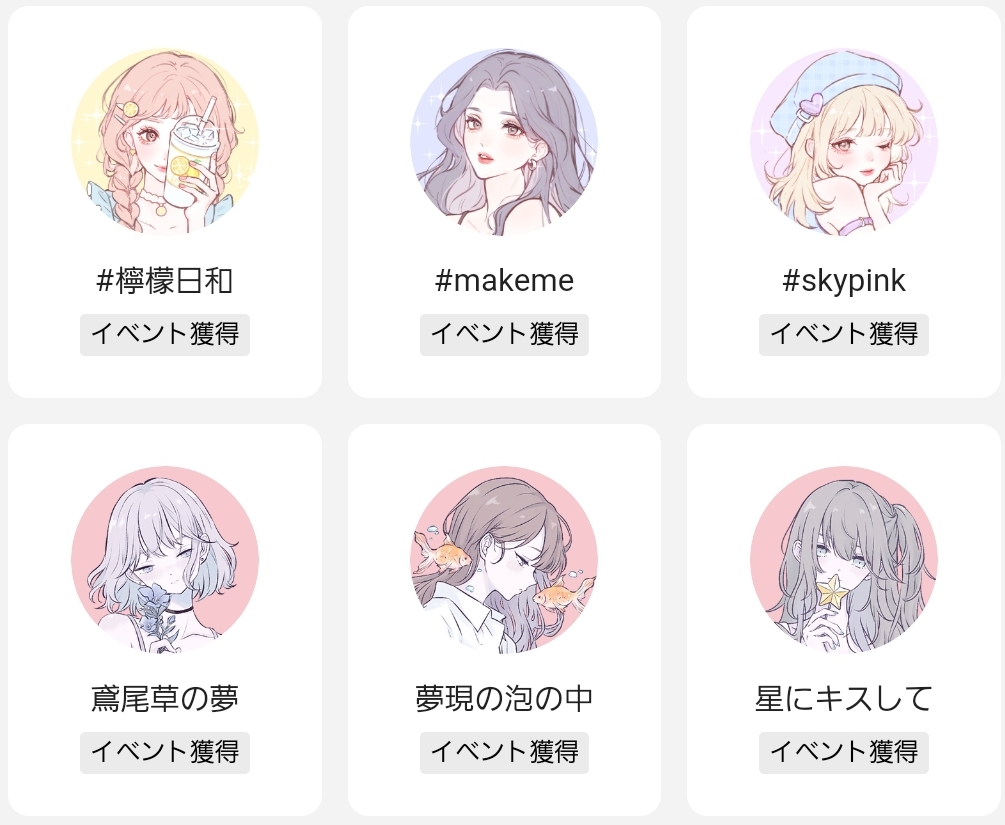The width and height of the screenshot is (1005, 825).
Task: Open the 夢現の泡の中 title
Action: coord(504,698)
